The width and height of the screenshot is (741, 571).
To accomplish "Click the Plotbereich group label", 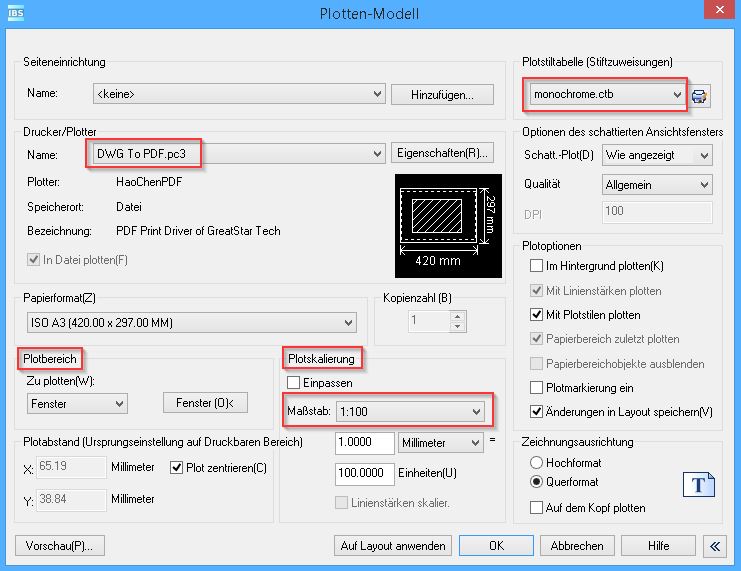I will point(50,359).
